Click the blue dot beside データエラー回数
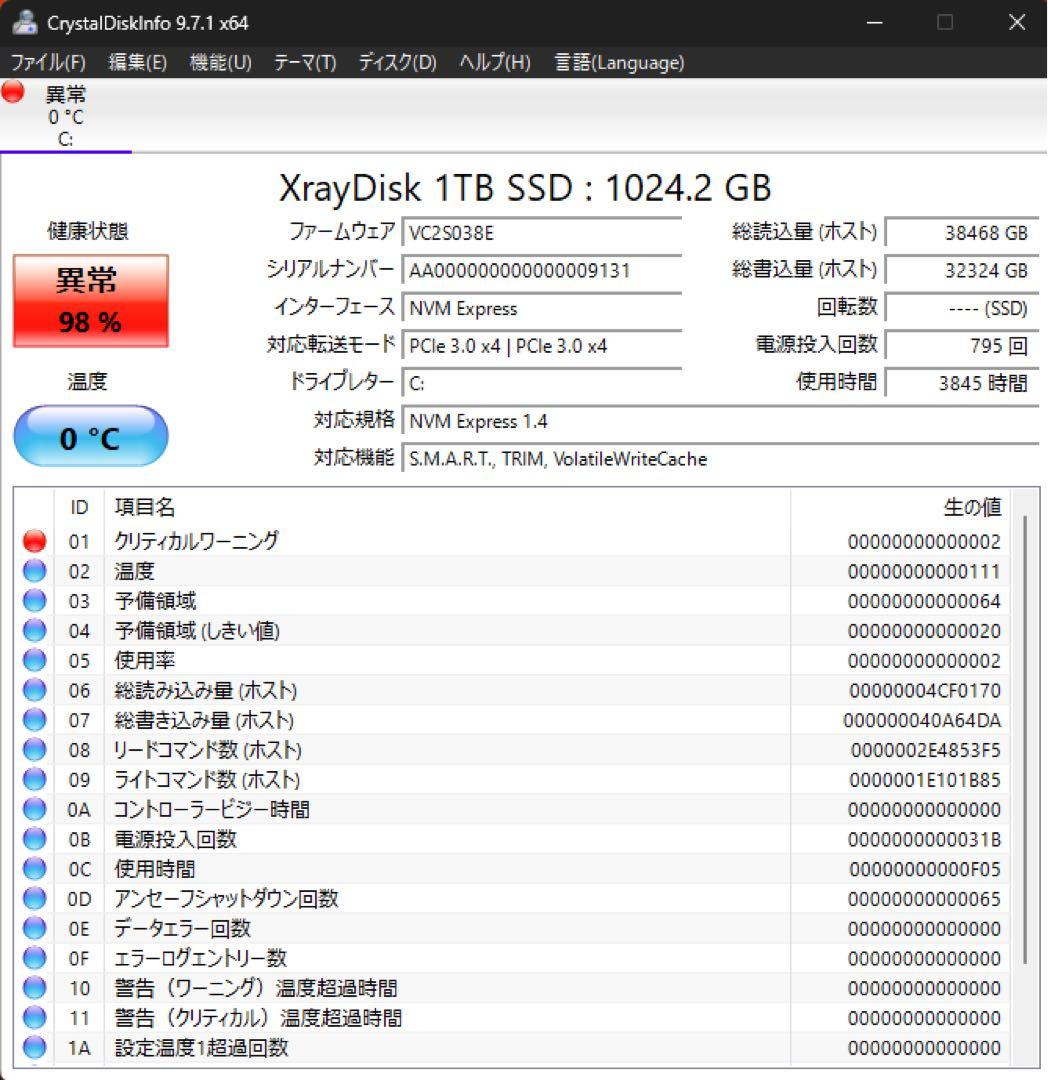 33,928
